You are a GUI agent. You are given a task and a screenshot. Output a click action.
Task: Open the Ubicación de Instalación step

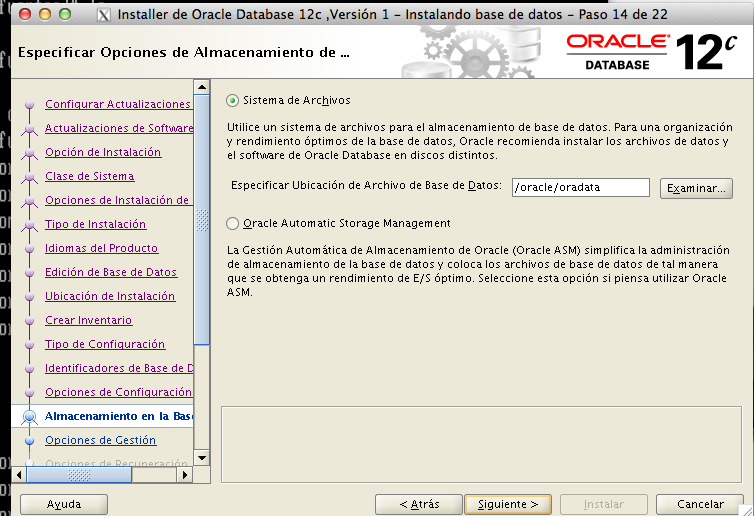[x=110, y=296]
